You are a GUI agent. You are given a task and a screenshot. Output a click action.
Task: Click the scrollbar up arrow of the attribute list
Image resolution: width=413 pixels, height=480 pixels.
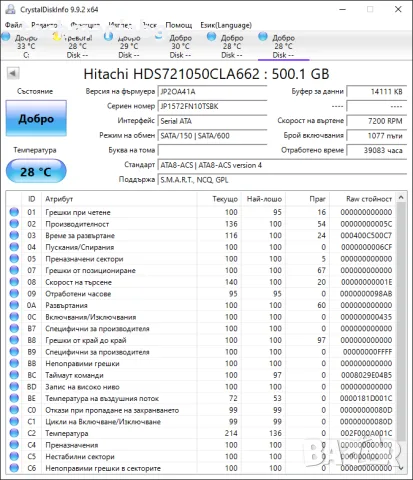pyautogui.click(x=401, y=198)
